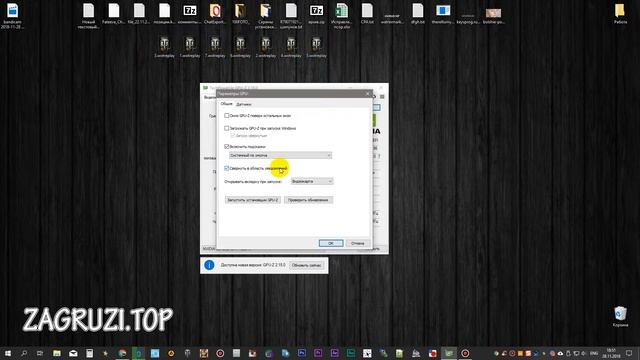The width and height of the screenshot is (640, 360).
Task: Click the update now notification button
Action: [x=307, y=265]
